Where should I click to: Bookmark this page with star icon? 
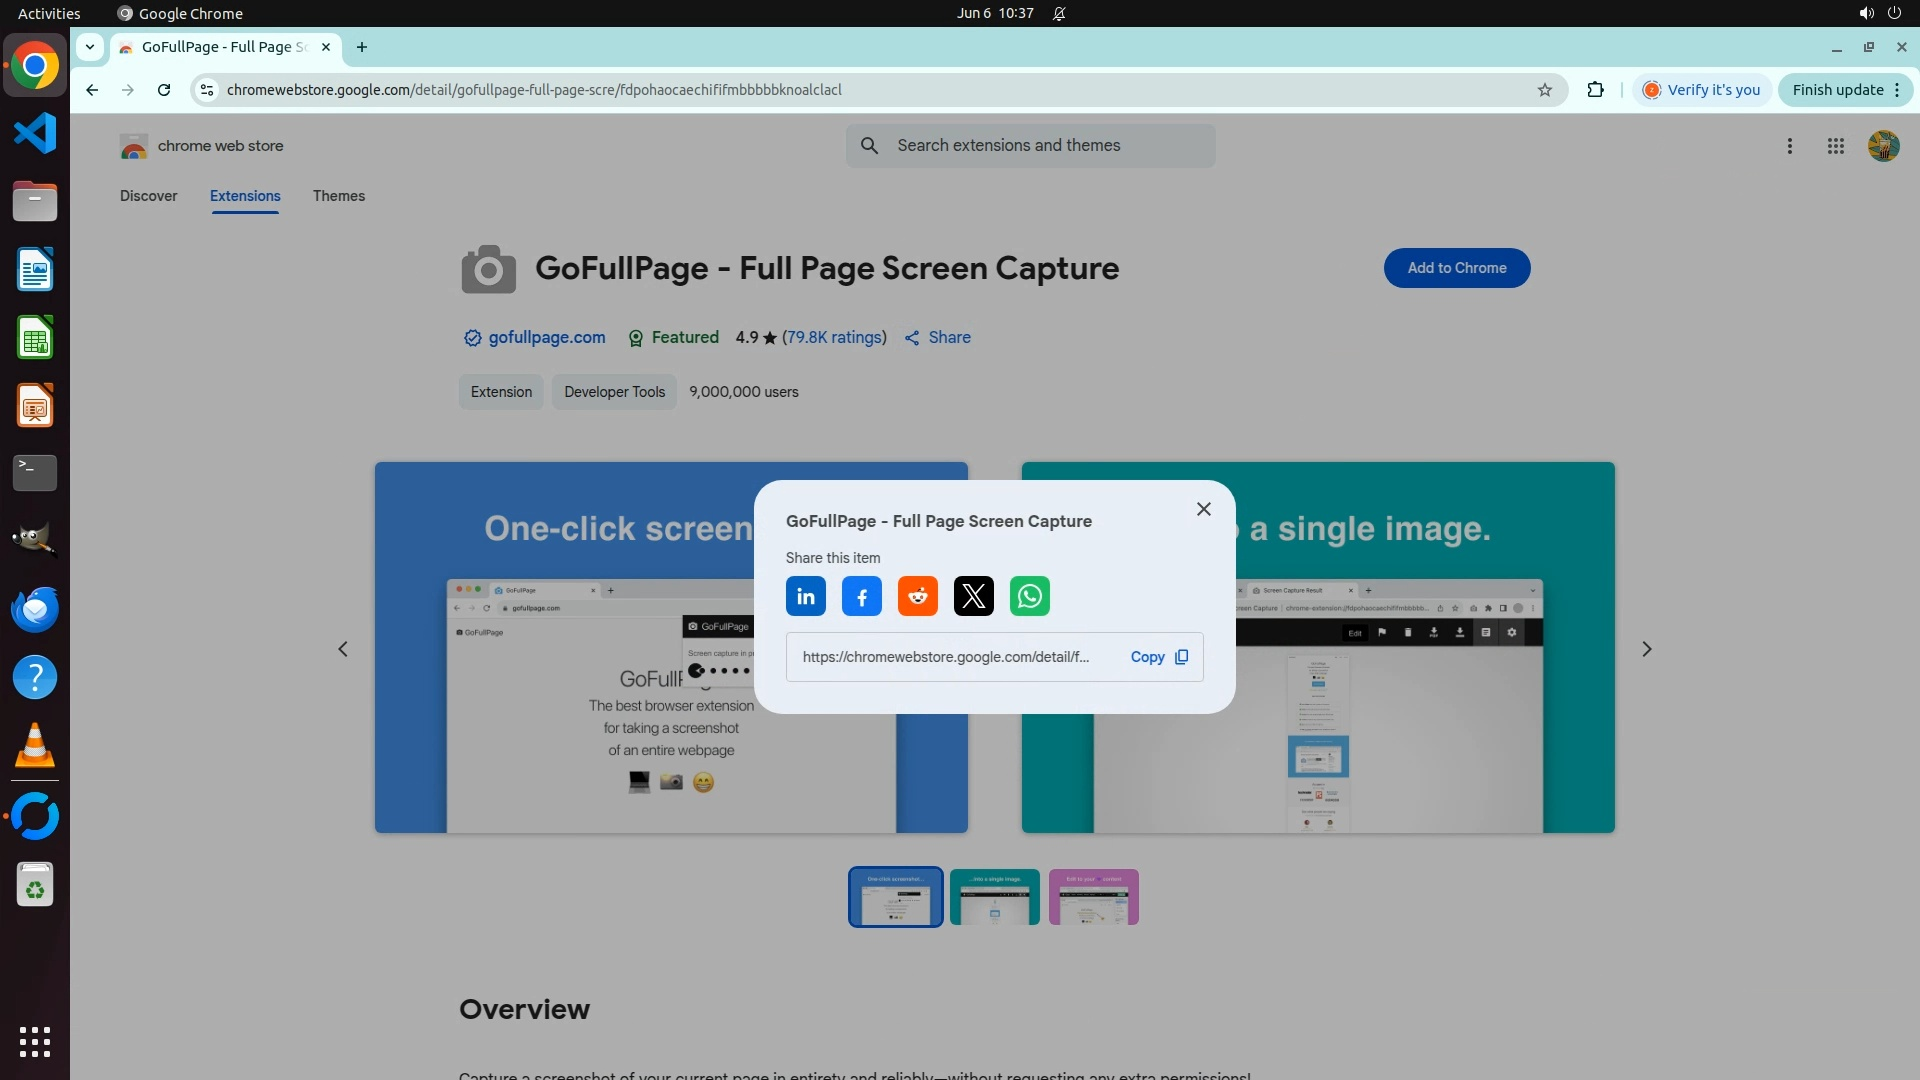[x=1544, y=90]
